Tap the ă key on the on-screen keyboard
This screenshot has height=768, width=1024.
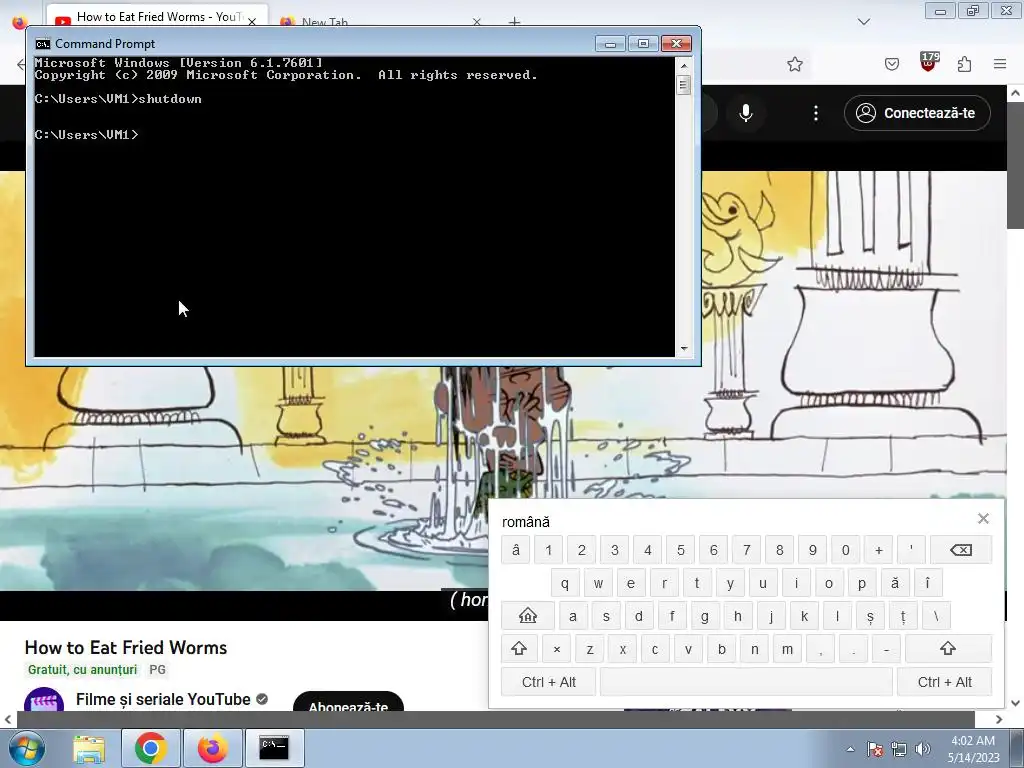click(895, 583)
